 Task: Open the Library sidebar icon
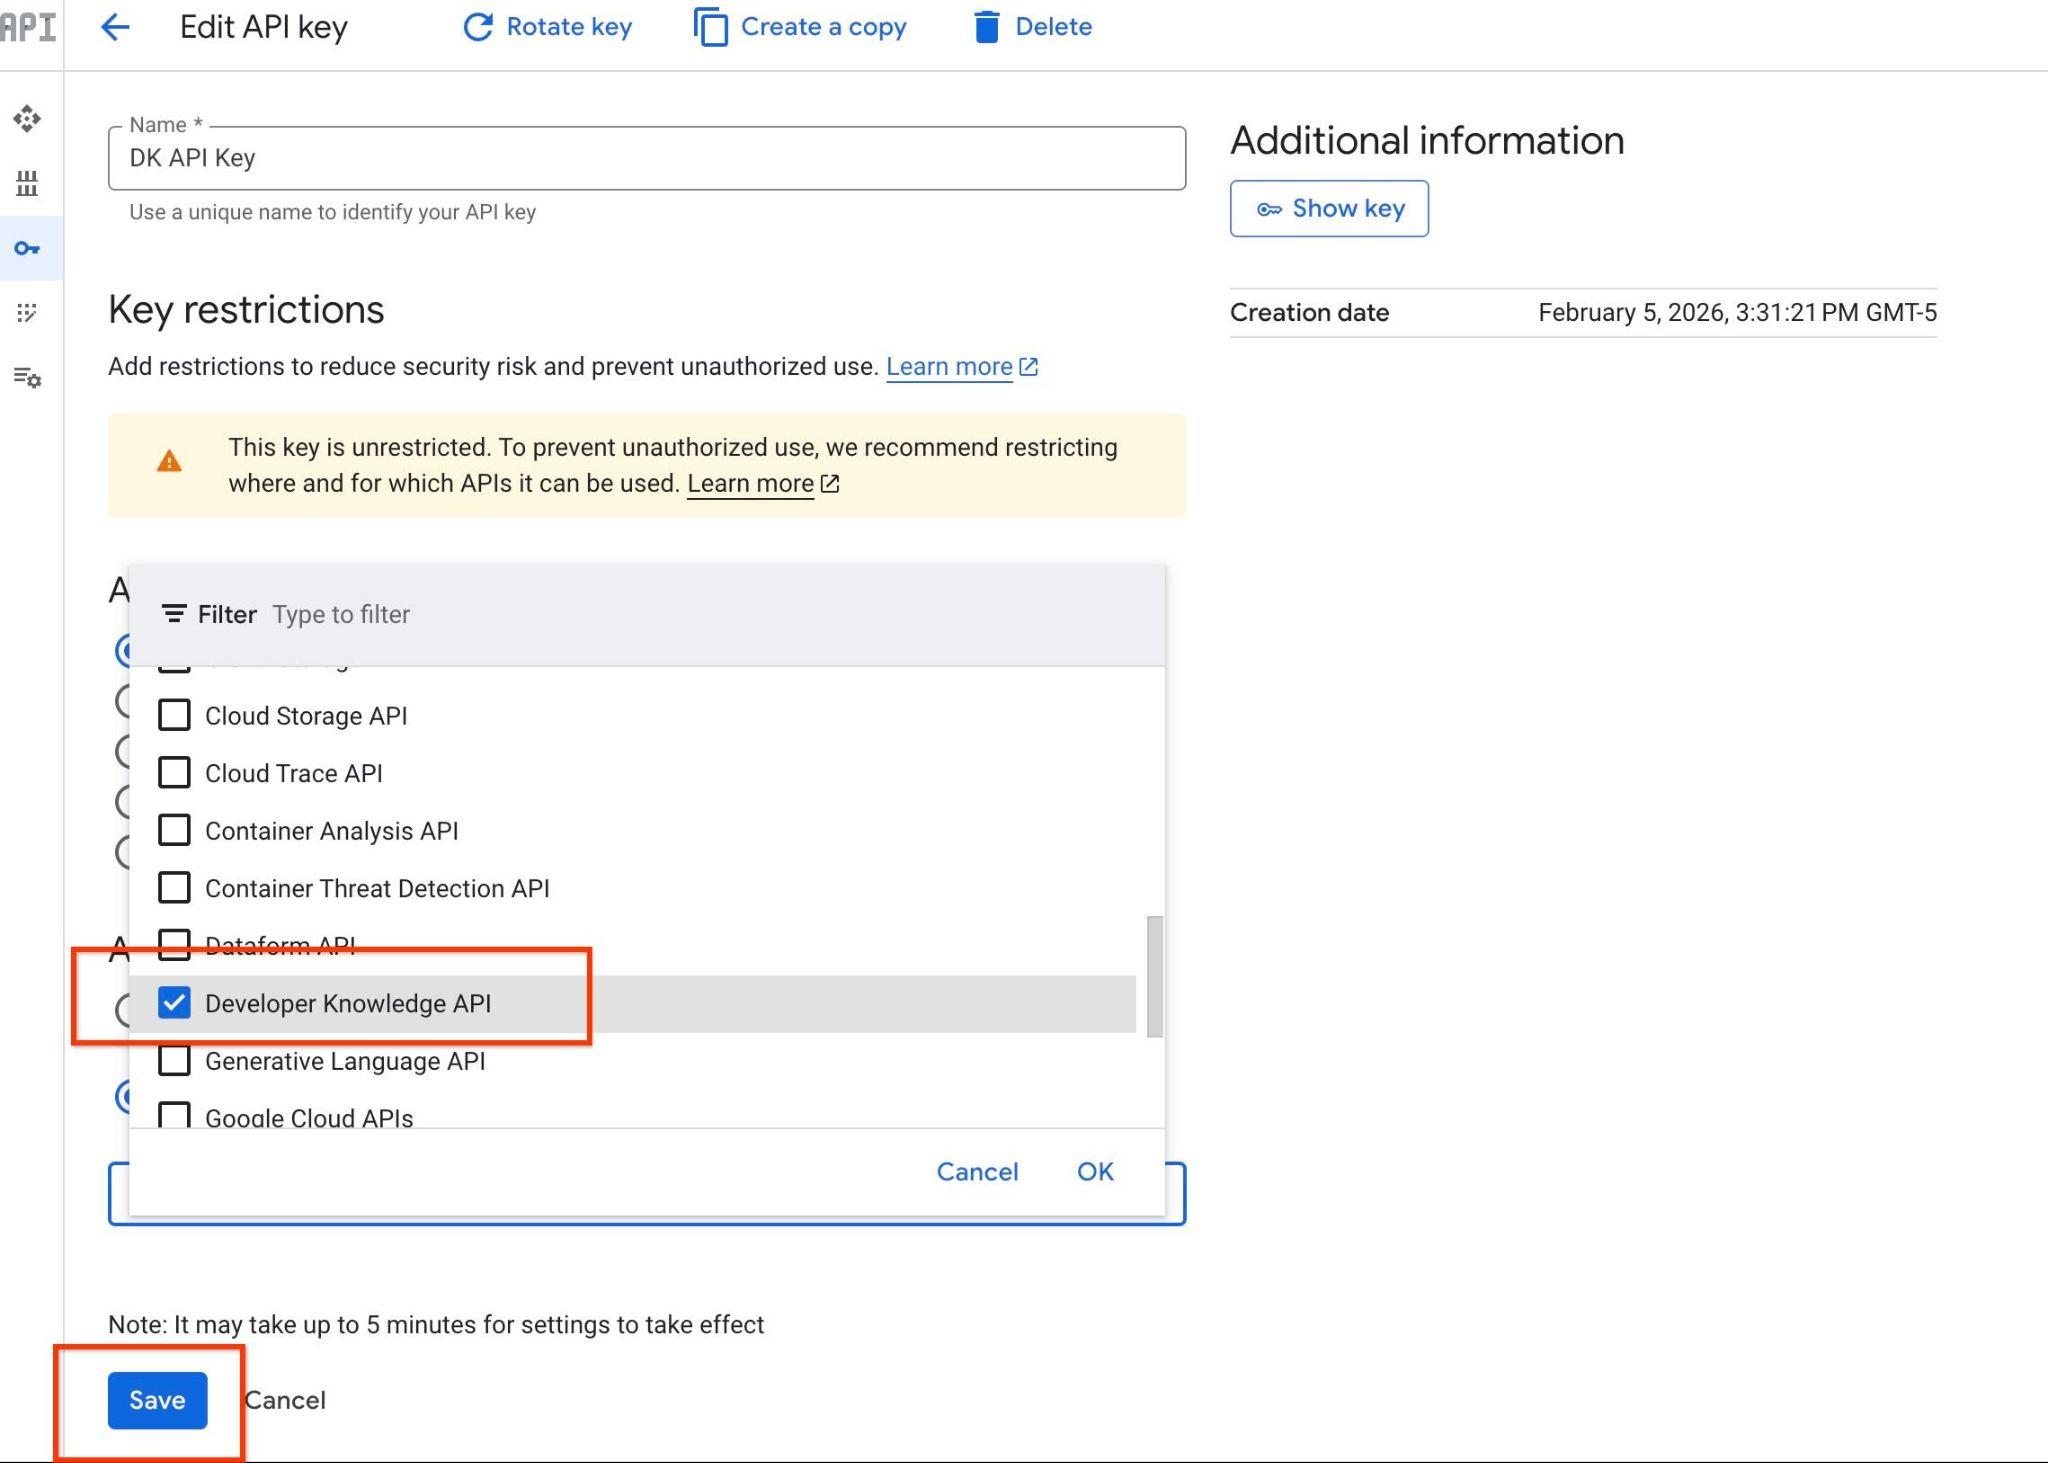pos(27,183)
